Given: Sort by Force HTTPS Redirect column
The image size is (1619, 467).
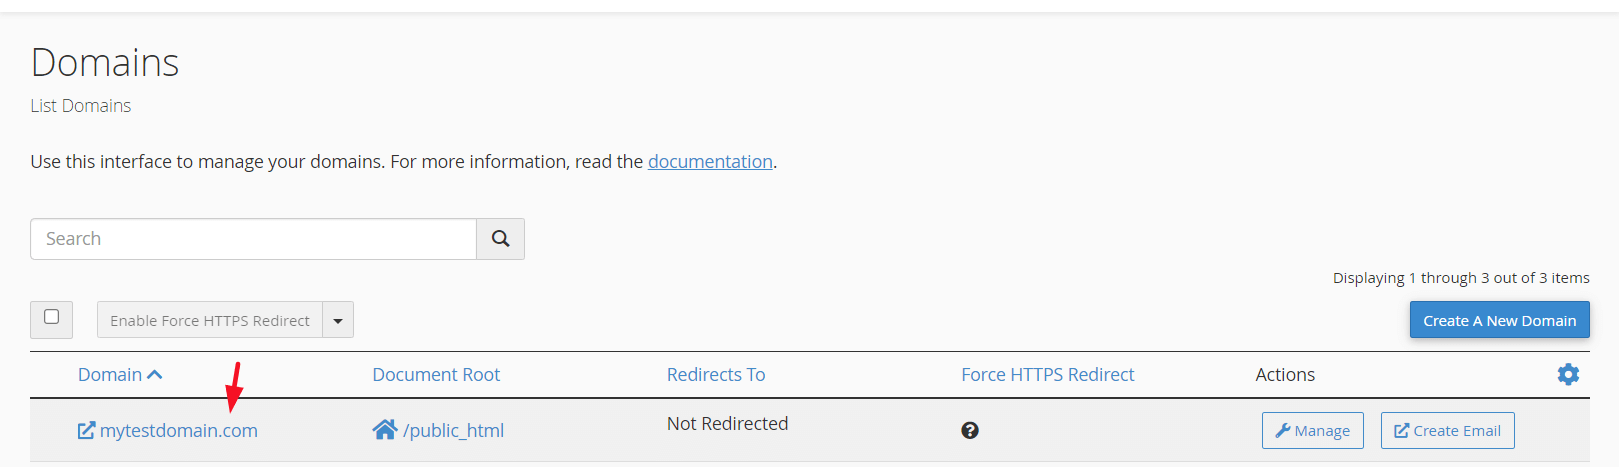Looking at the screenshot, I should [1048, 375].
